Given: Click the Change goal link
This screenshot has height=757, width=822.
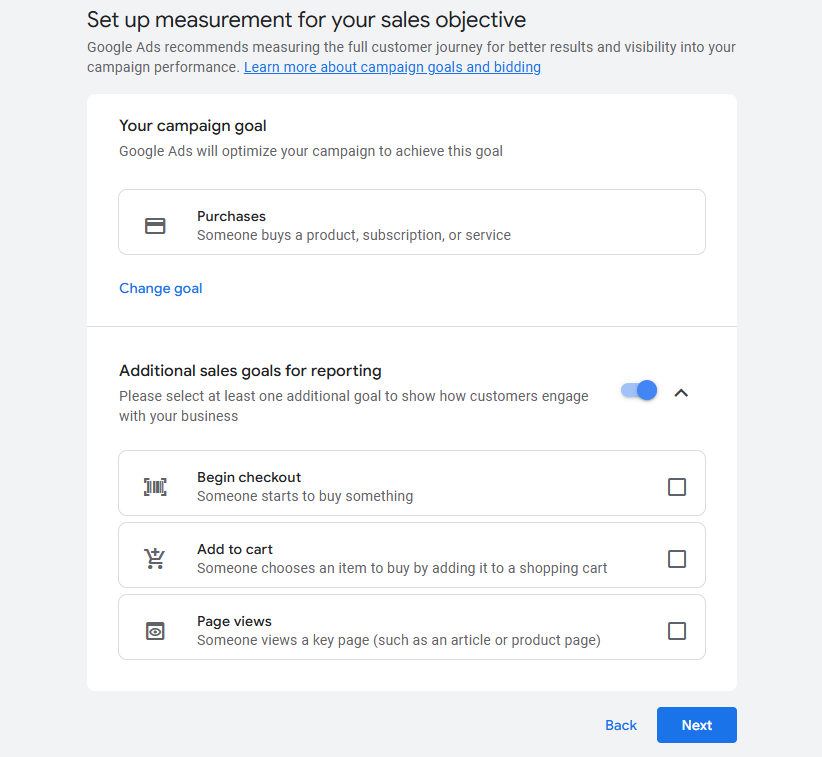Looking at the screenshot, I should [161, 288].
